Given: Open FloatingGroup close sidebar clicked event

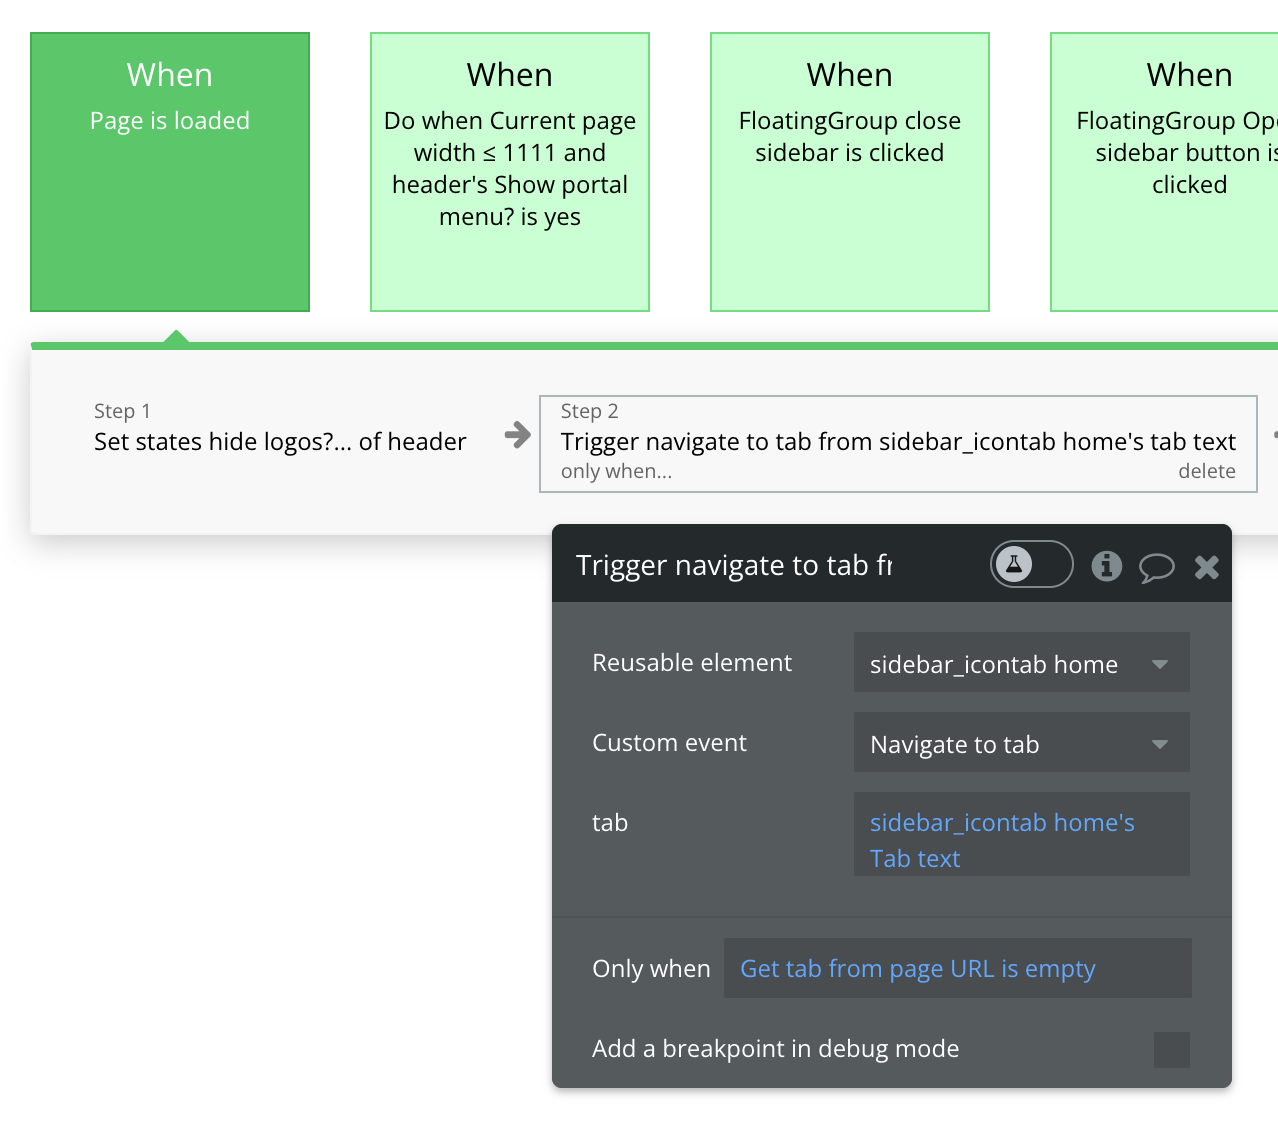Looking at the screenshot, I should [850, 172].
